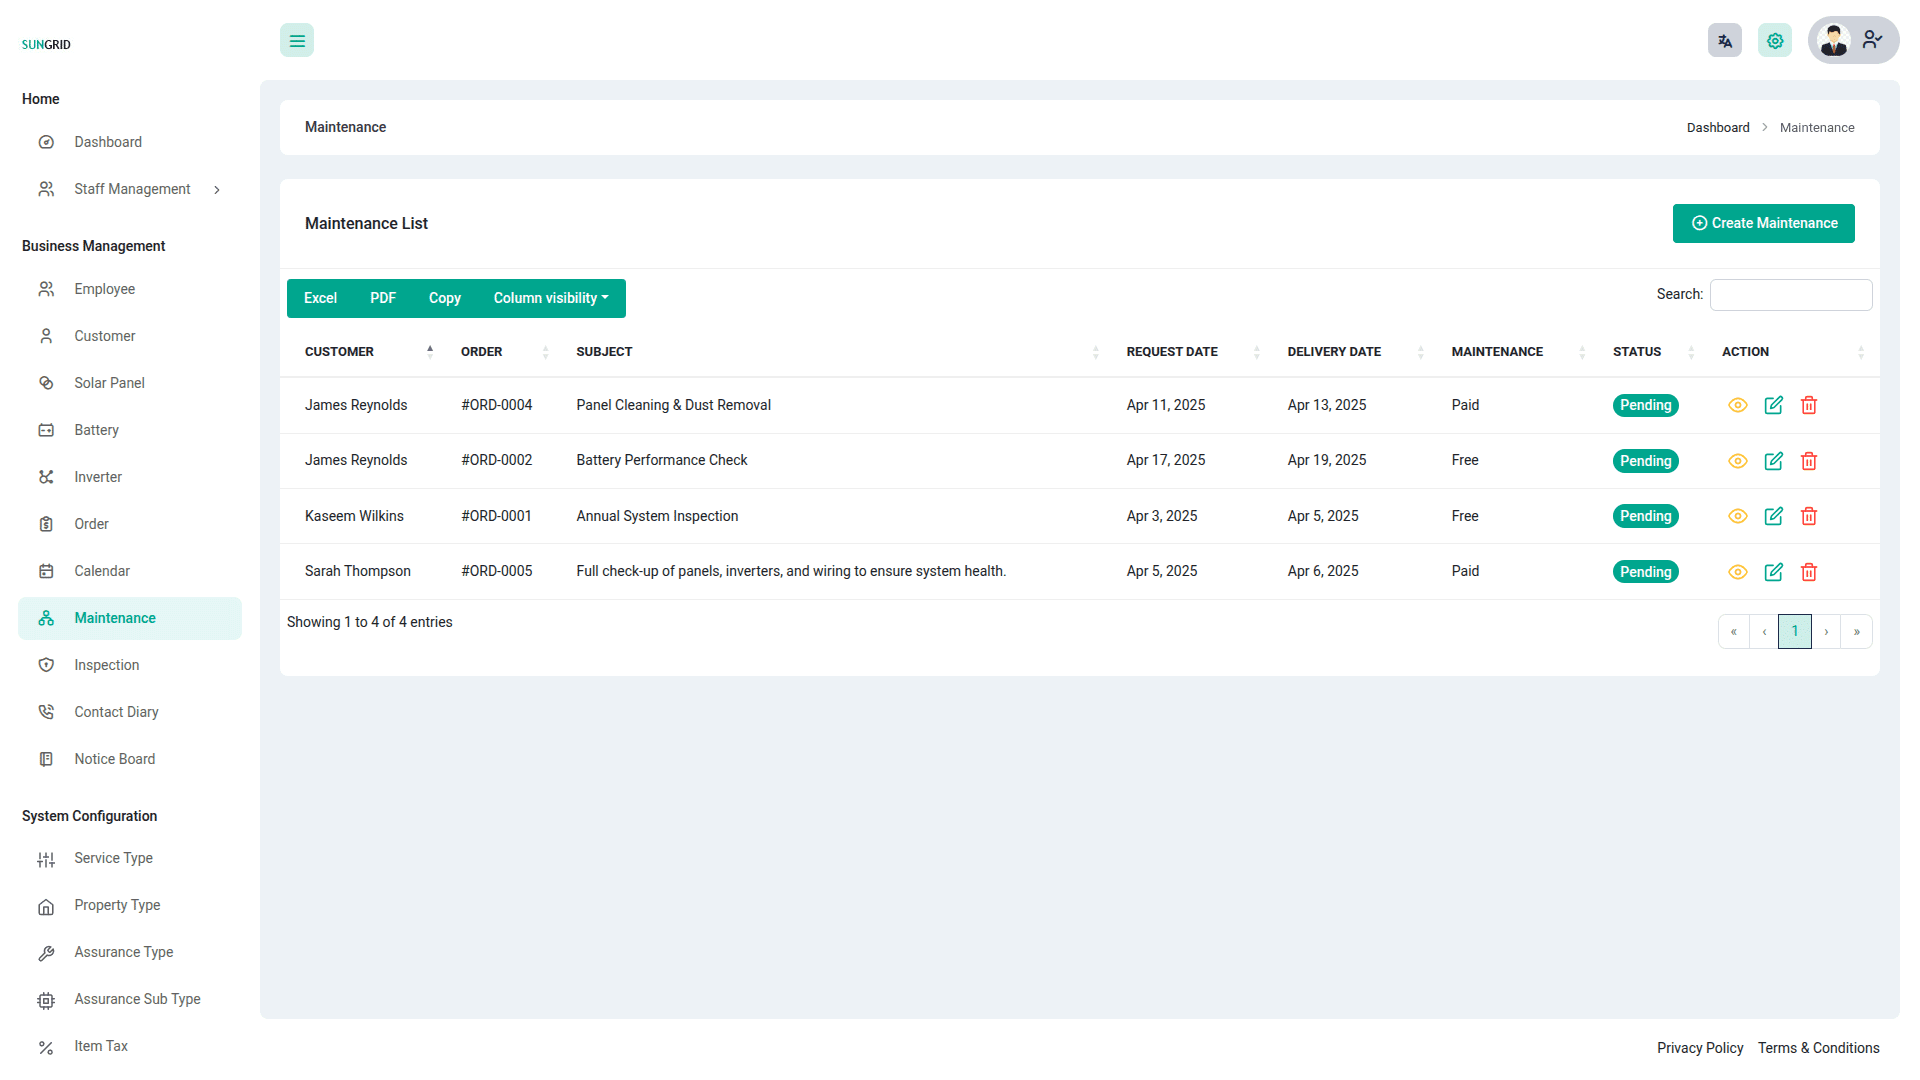Edit the Annual System Inspection entry
The image size is (1920, 1080).
(1773, 516)
